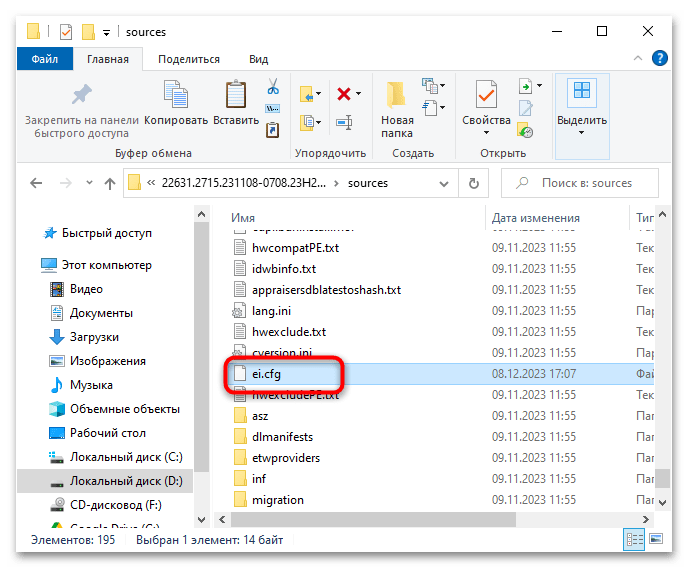Click the Open file icon in ribbon
The height and width of the screenshot is (568, 688).
(525, 86)
